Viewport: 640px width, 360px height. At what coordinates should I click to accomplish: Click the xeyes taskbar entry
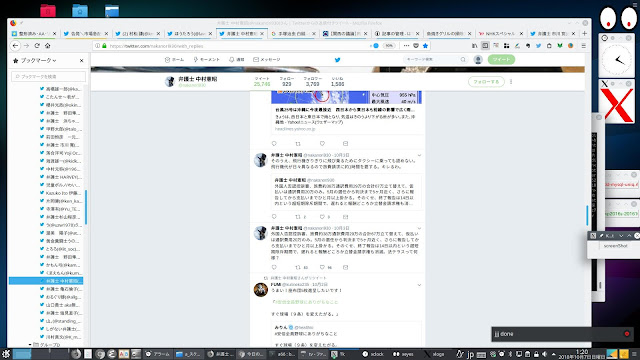click(403, 354)
